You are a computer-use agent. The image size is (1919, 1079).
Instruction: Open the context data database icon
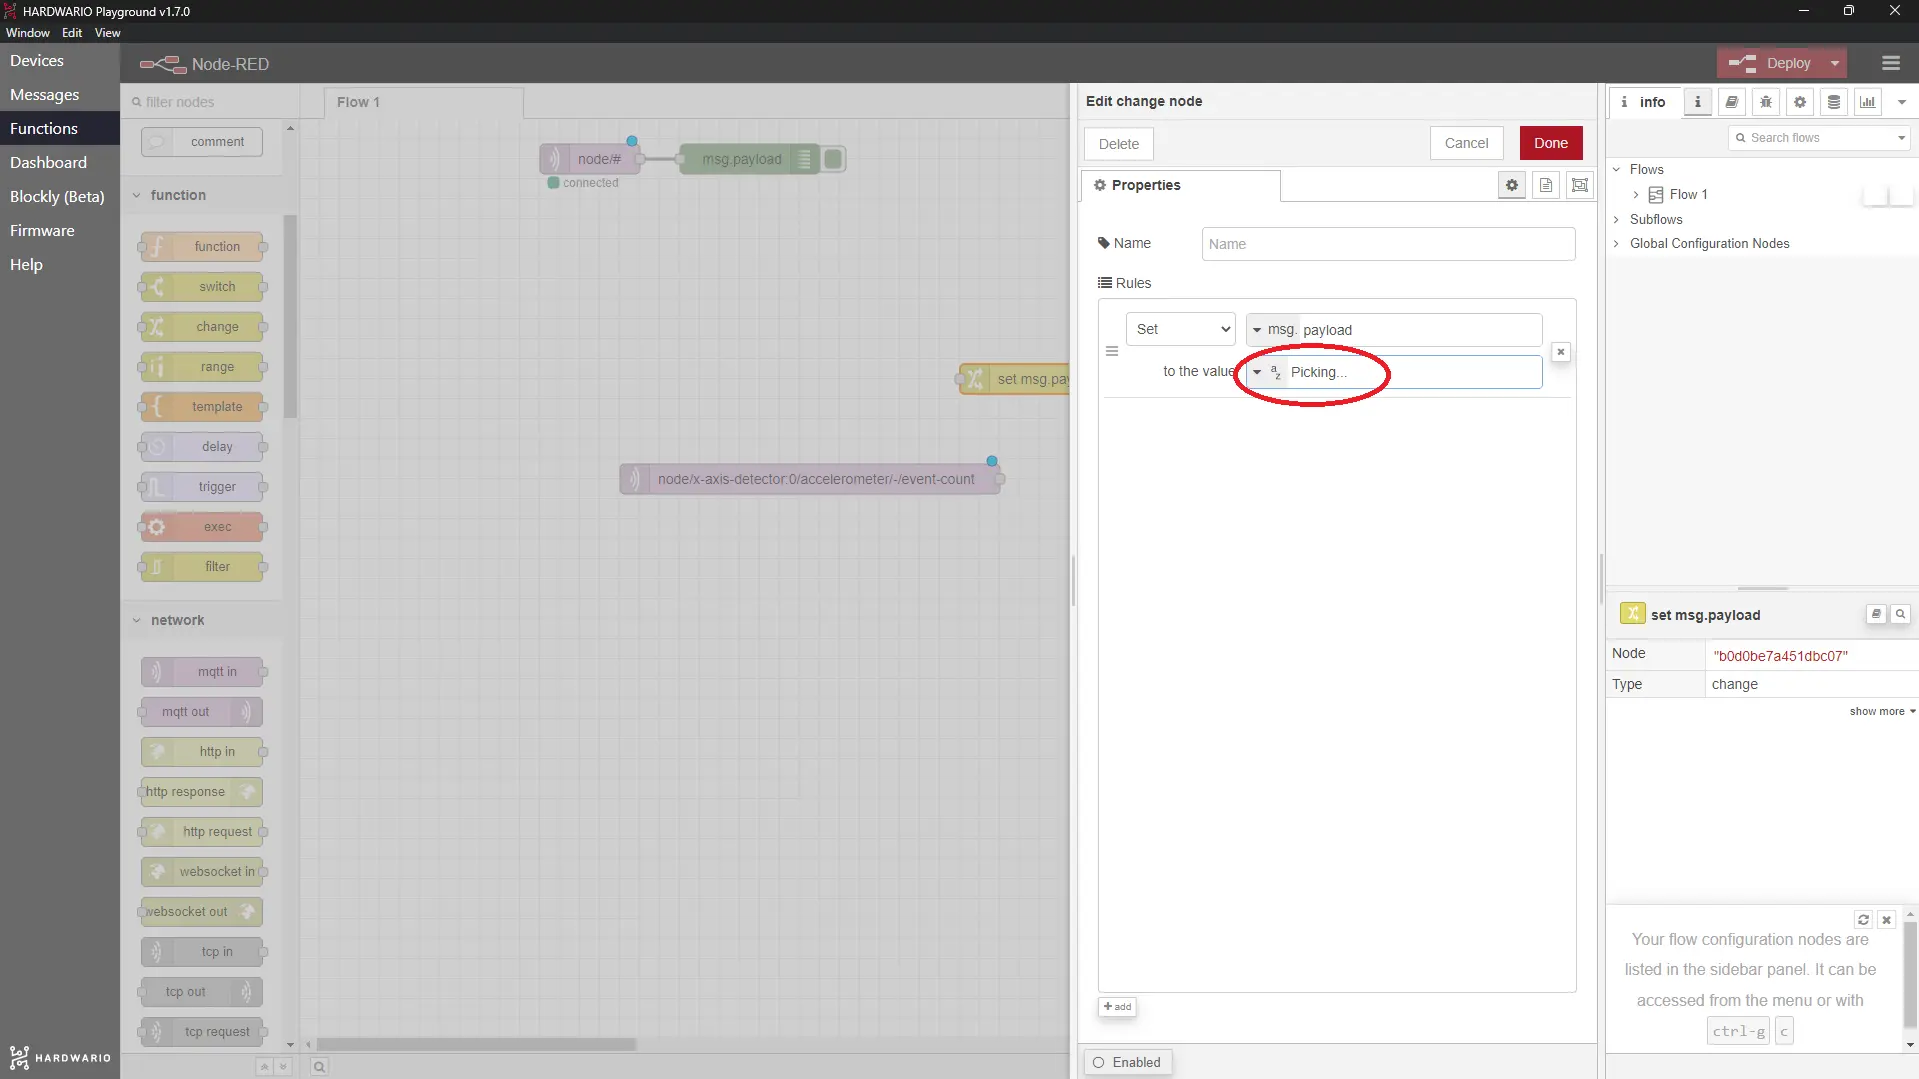(x=1834, y=102)
